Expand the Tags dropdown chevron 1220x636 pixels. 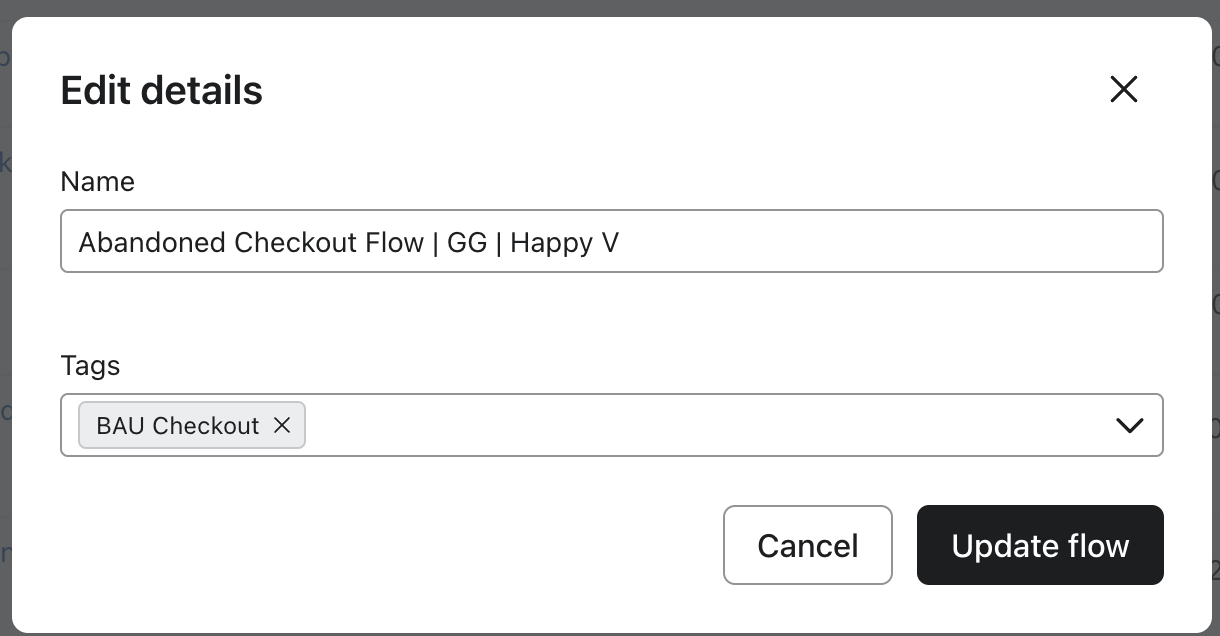pyautogui.click(x=1129, y=425)
